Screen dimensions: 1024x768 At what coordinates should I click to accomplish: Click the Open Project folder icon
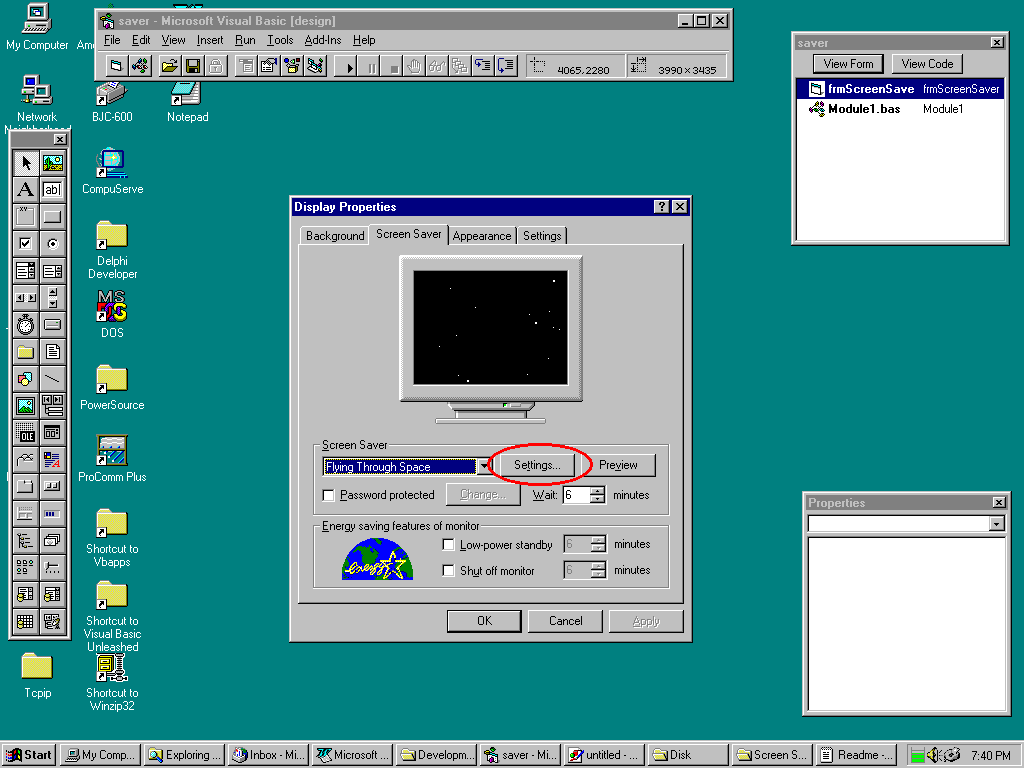tap(169, 67)
